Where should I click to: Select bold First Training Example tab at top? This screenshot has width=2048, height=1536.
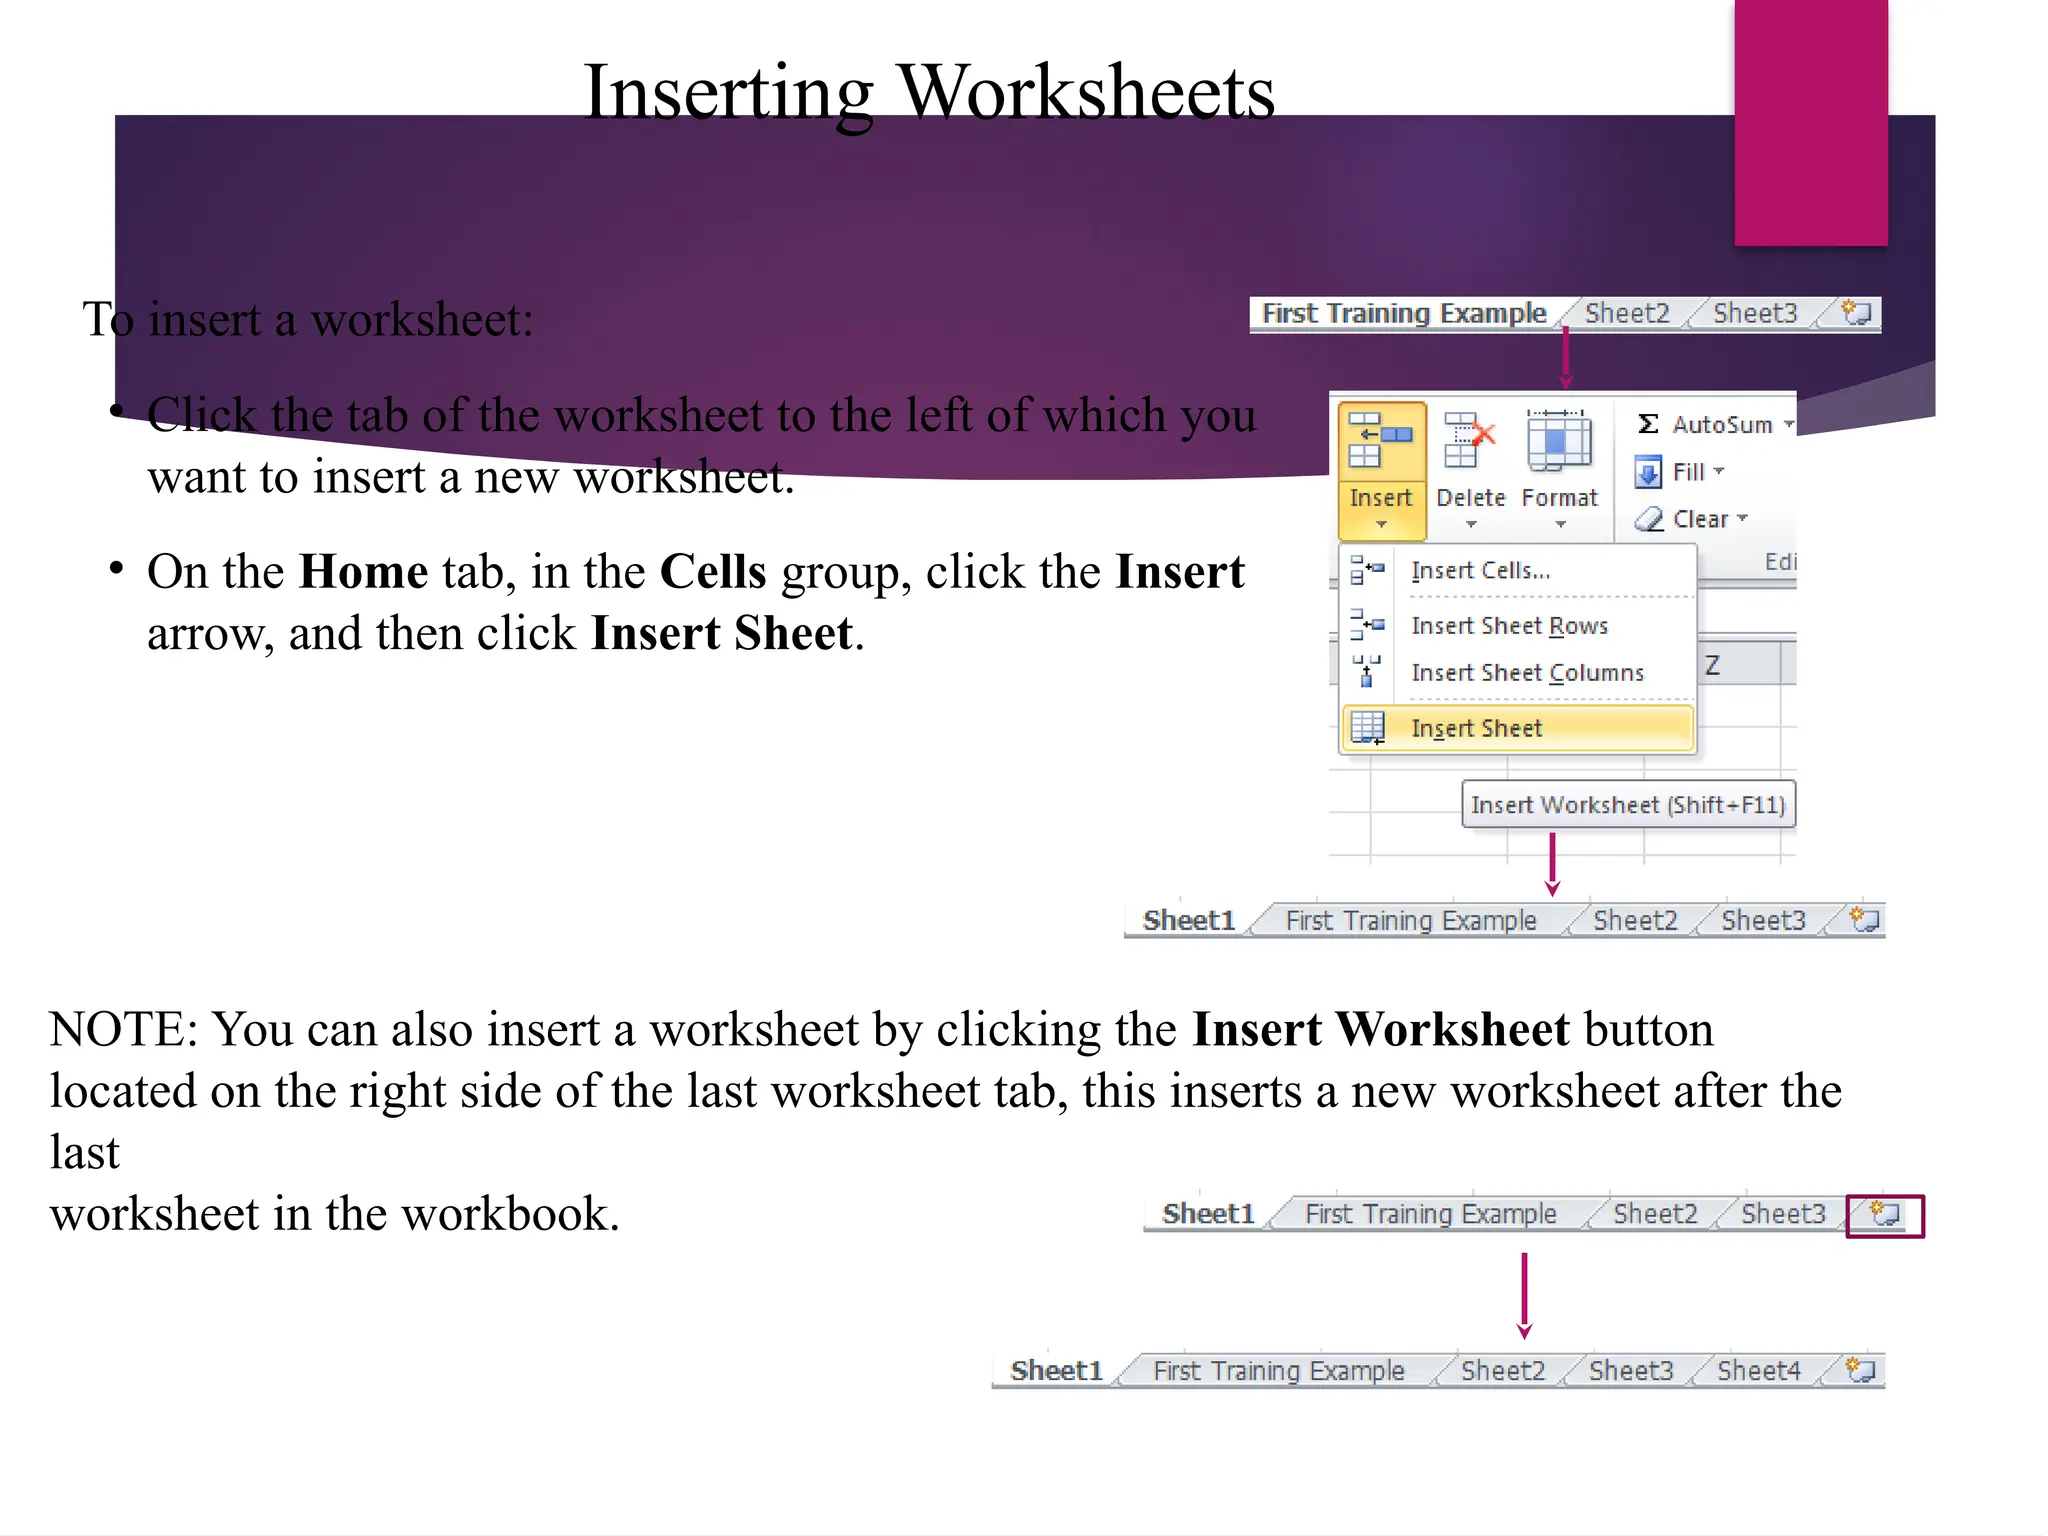[1403, 313]
